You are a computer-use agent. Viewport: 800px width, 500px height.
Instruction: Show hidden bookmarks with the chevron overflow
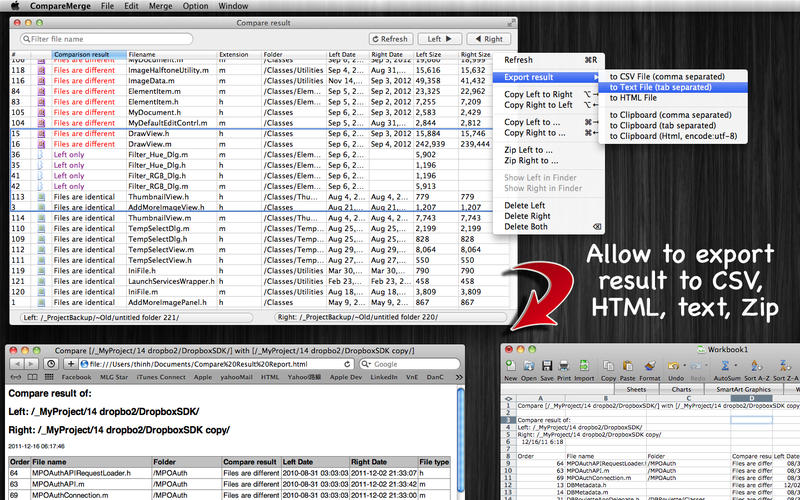click(459, 377)
